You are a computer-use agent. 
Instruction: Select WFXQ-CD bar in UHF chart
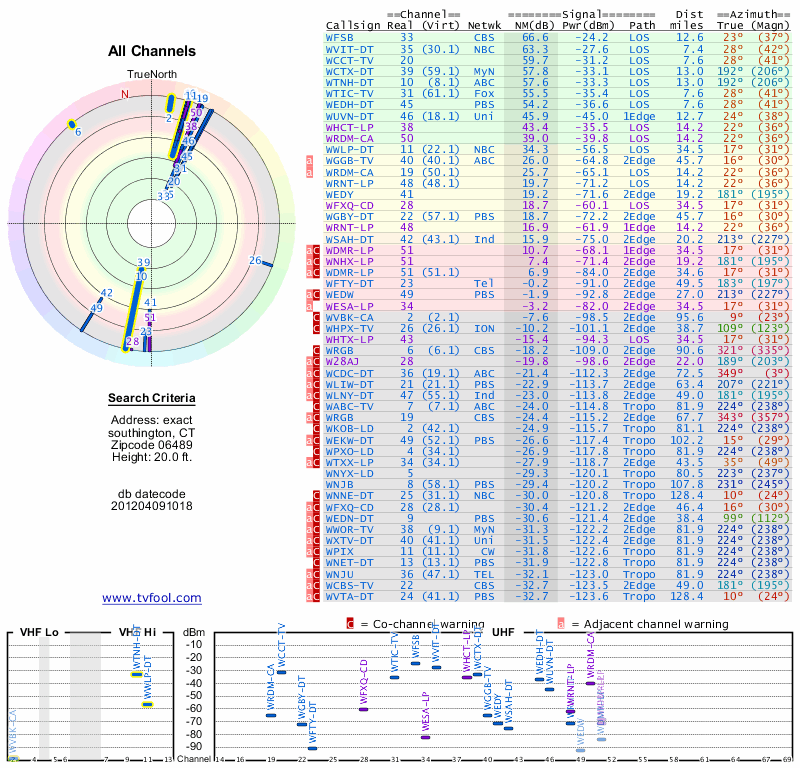[x=363, y=709]
